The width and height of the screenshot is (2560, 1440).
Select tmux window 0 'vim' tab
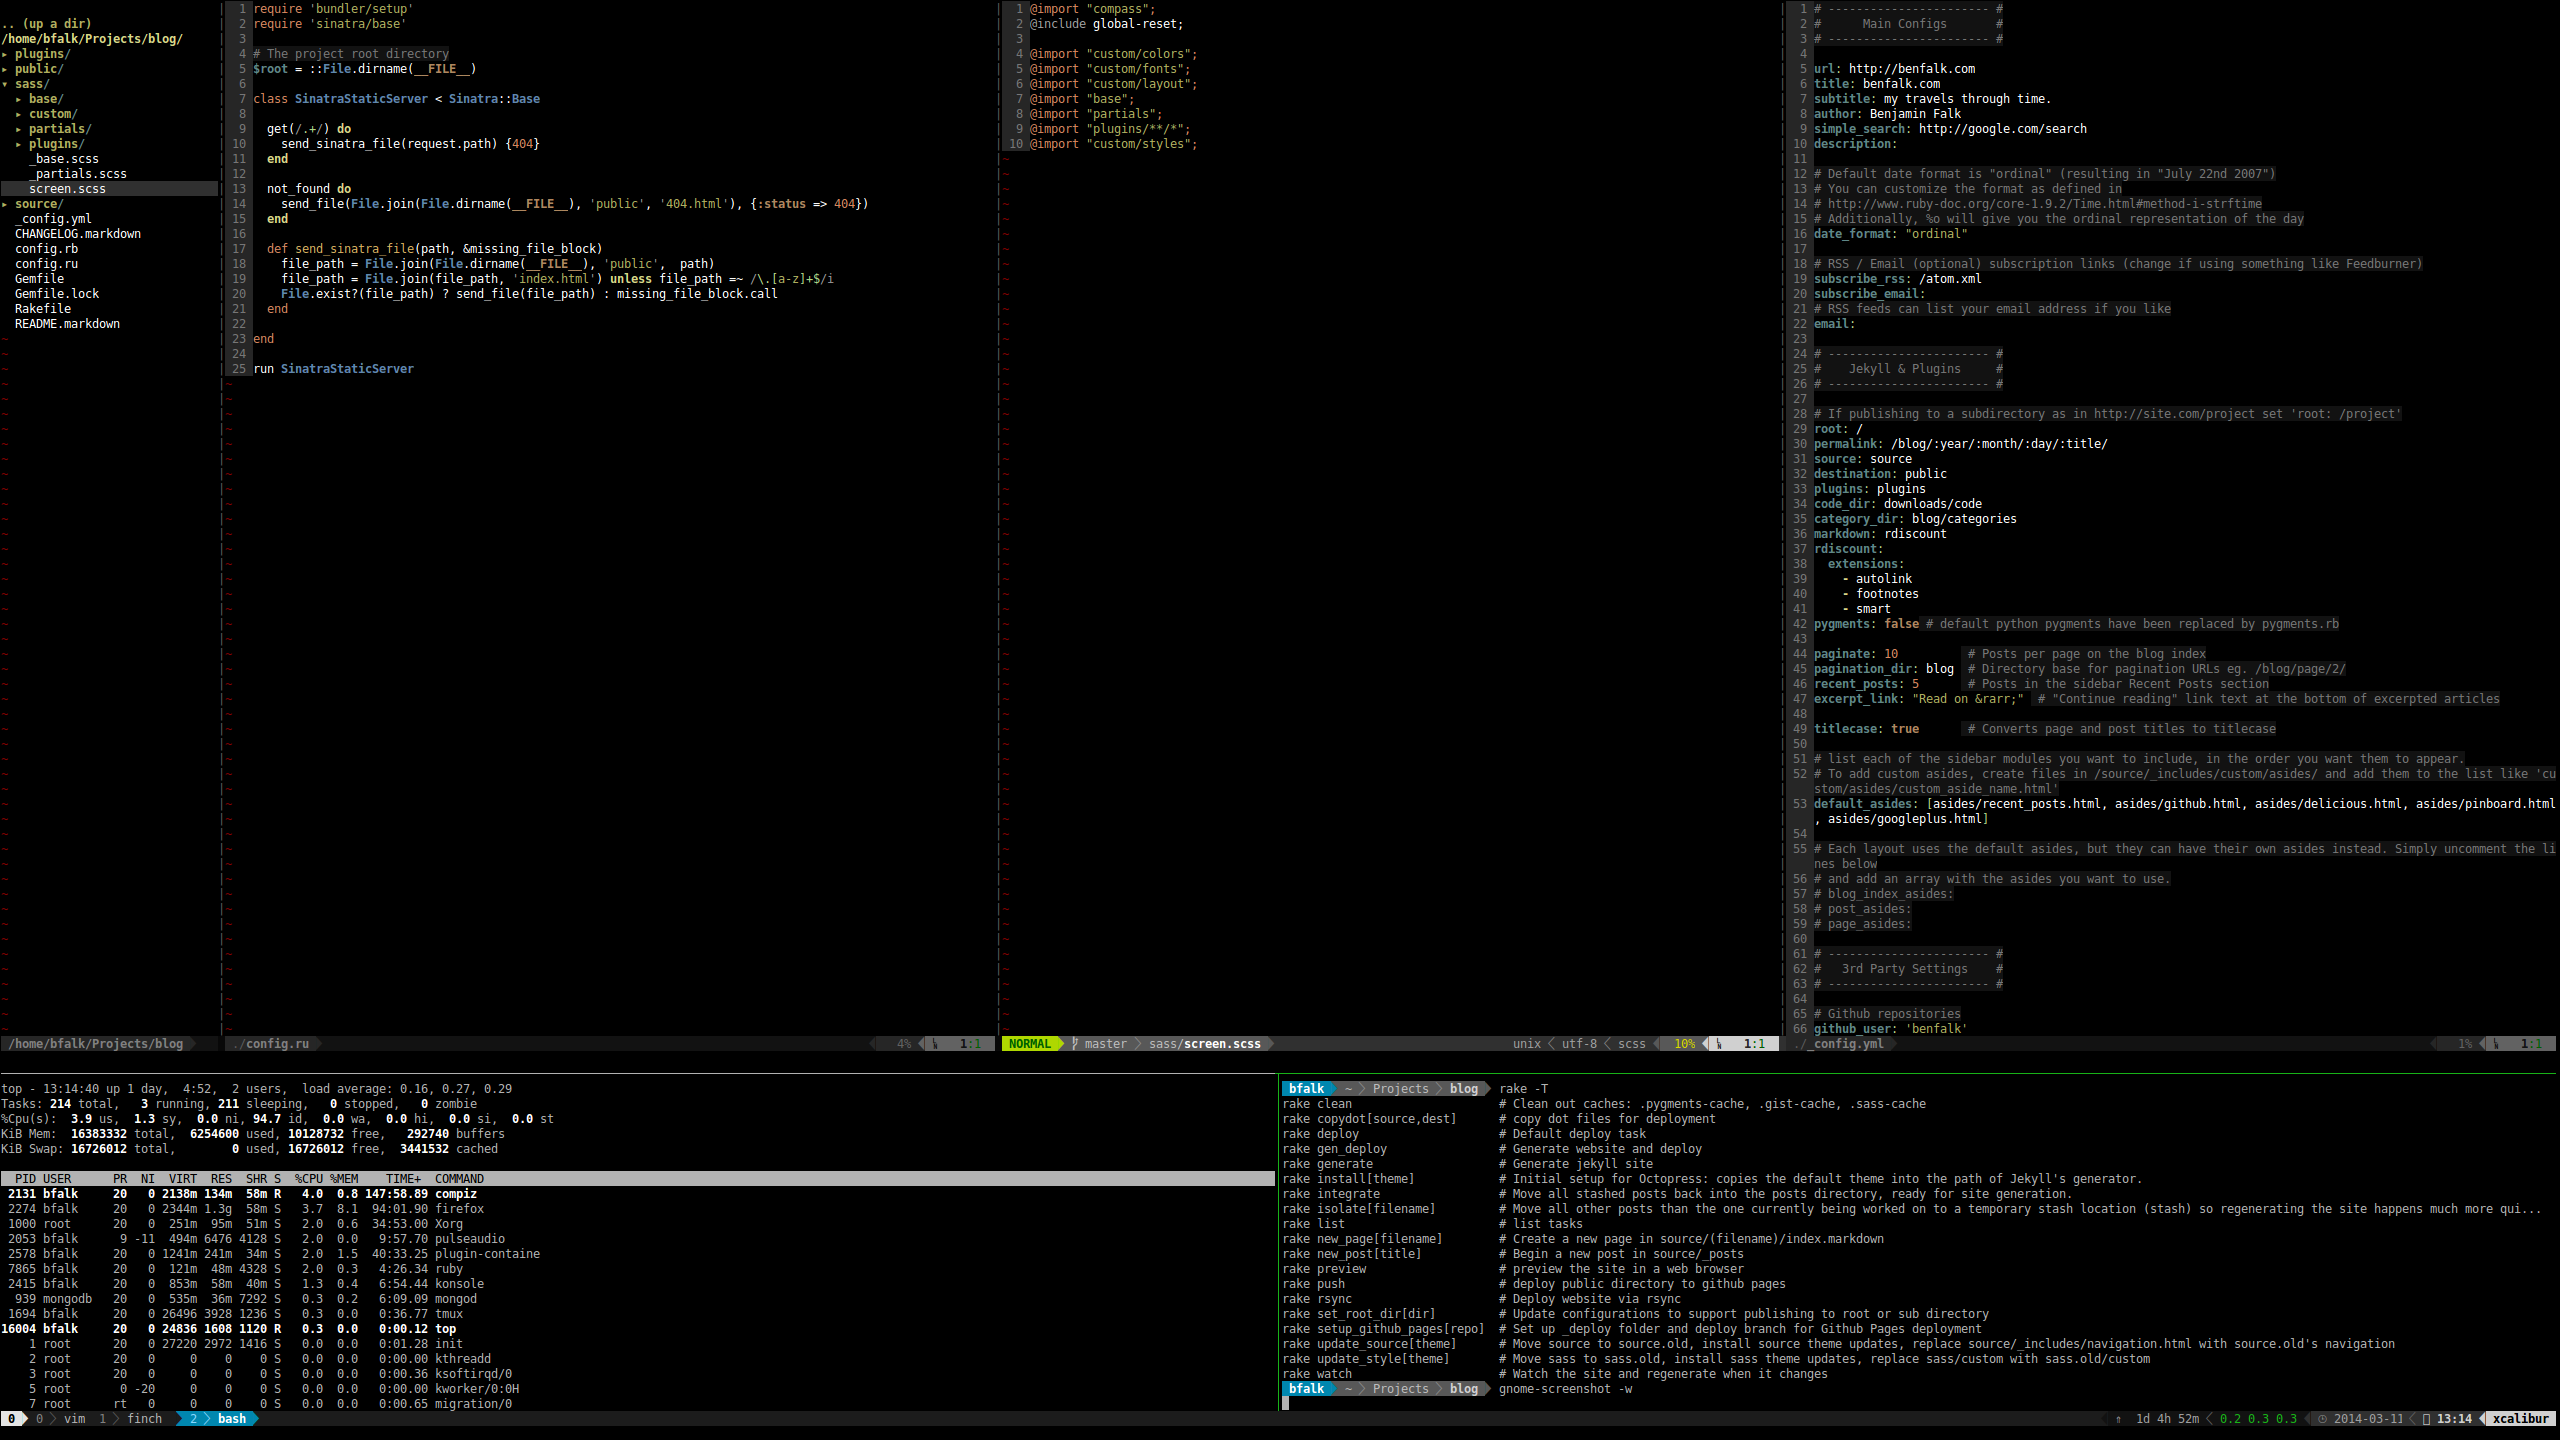60,1419
